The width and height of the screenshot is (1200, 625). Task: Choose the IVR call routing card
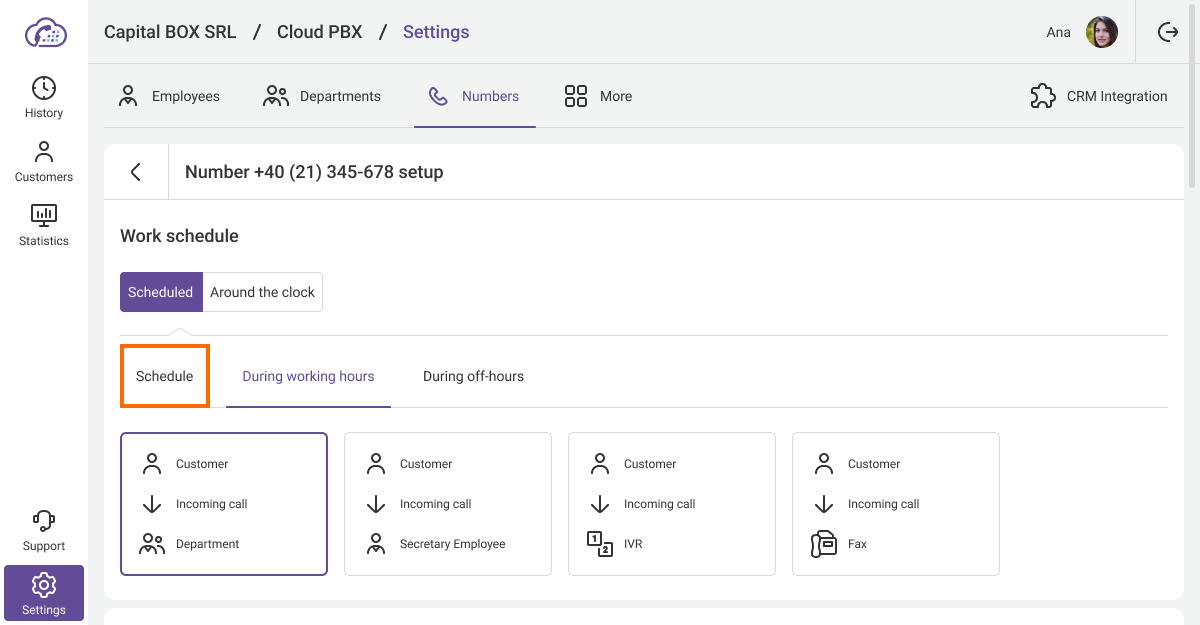point(672,504)
